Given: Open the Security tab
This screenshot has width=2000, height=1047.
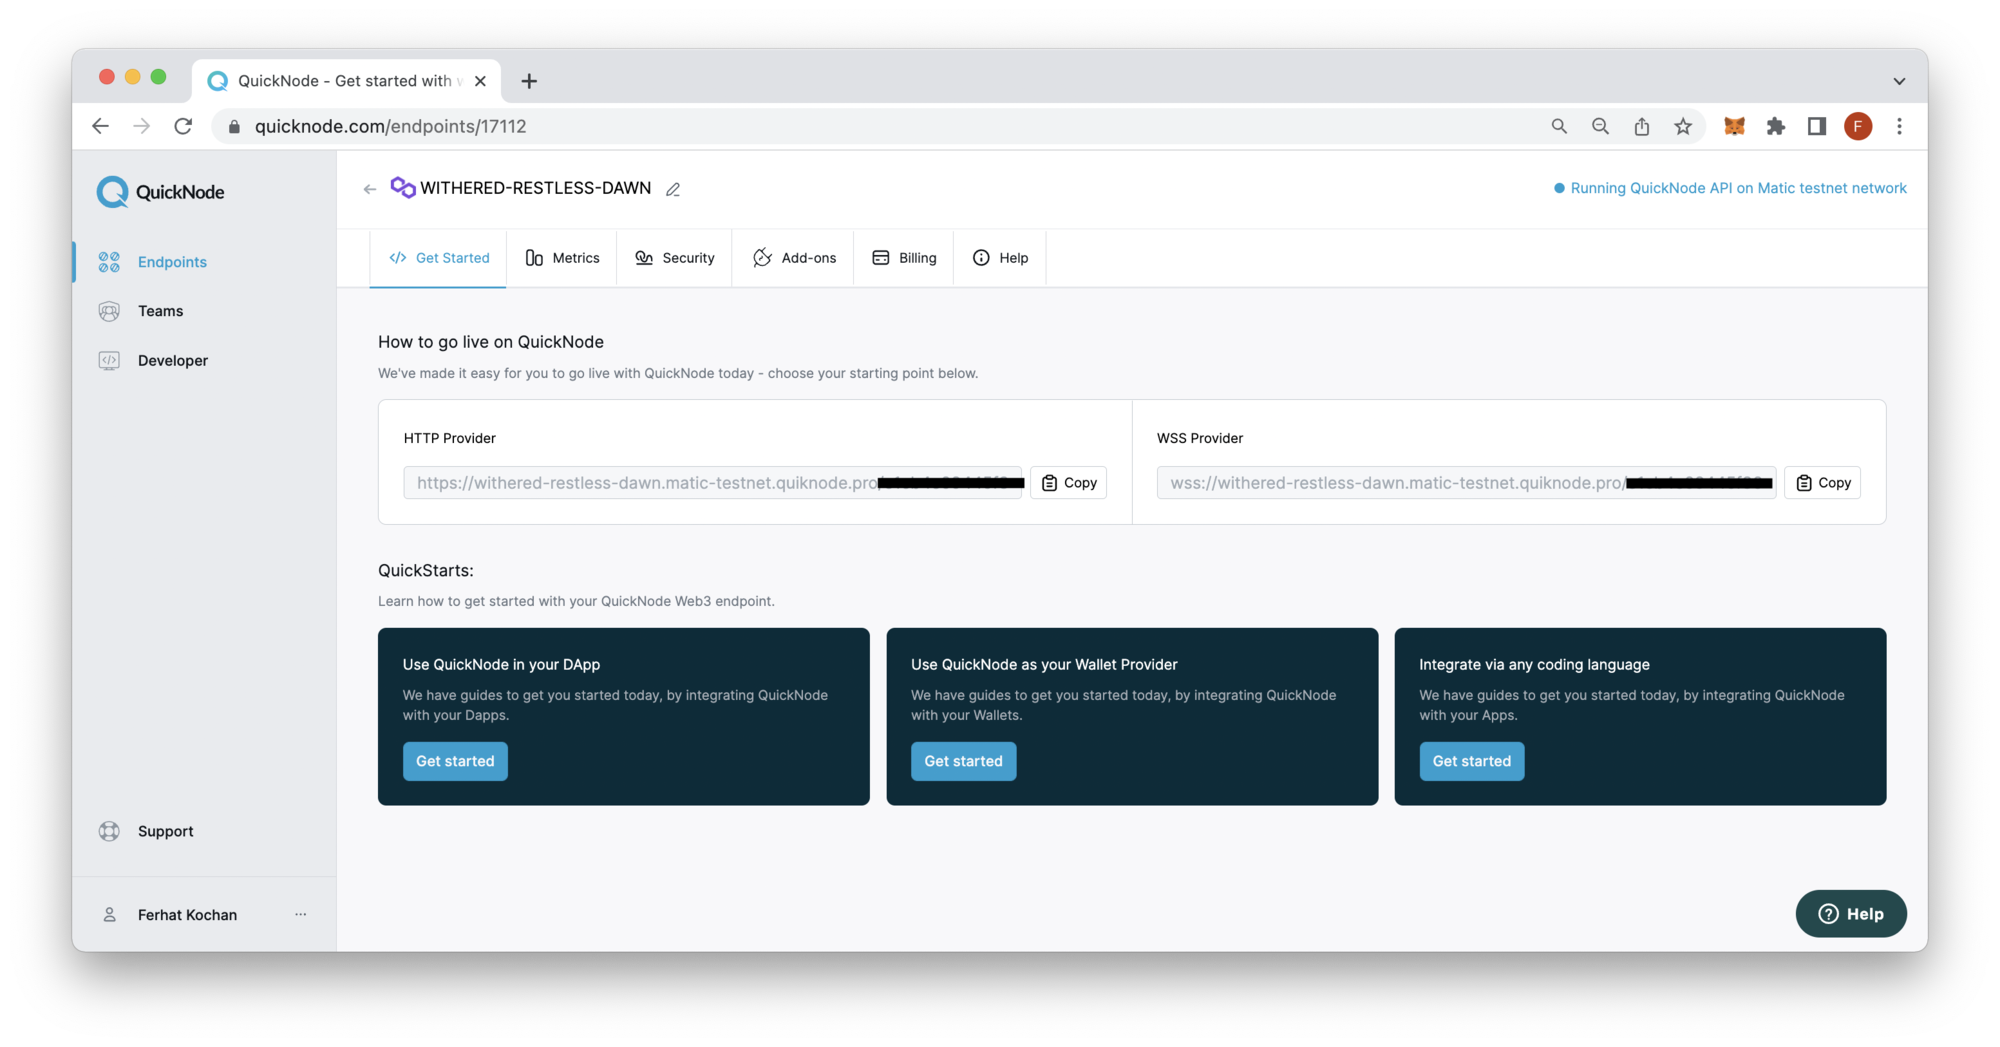Looking at the screenshot, I should (675, 258).
